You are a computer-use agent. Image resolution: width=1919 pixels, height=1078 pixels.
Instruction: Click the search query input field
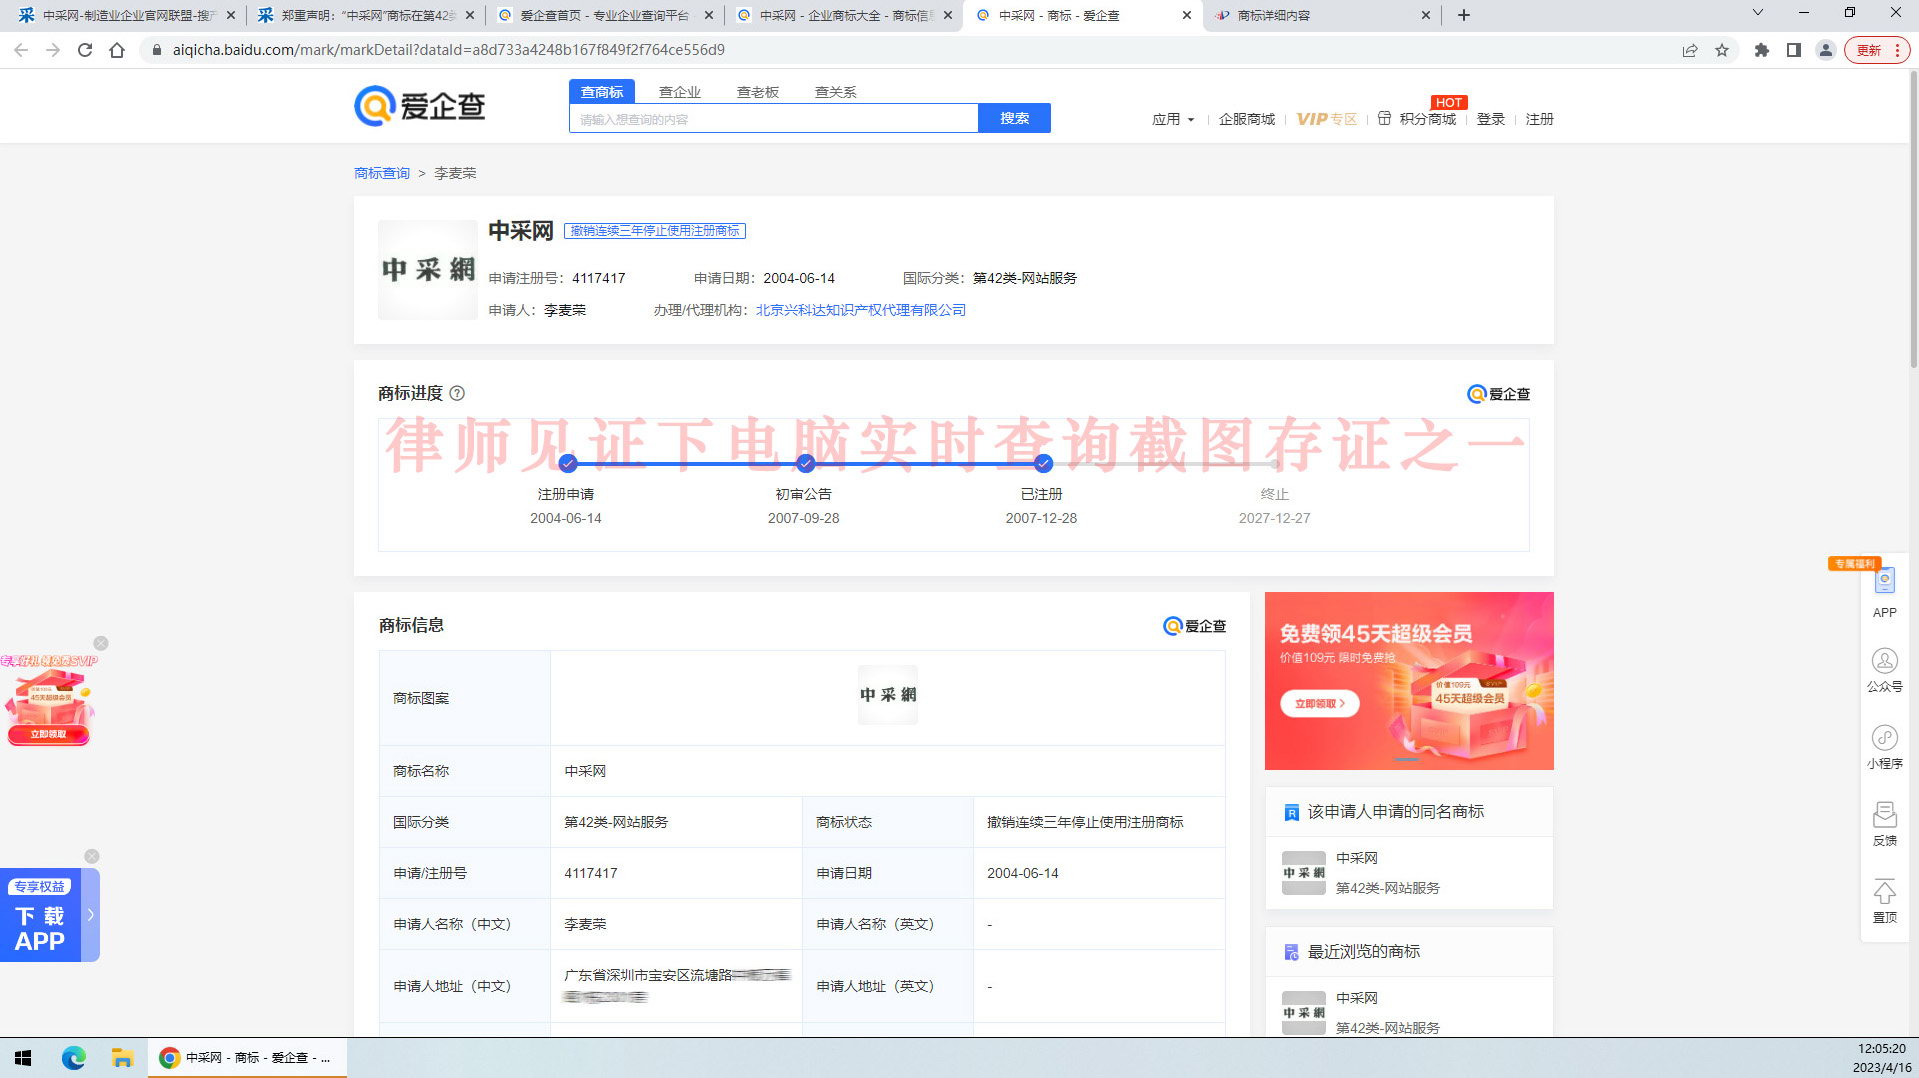pyautogui.click(x=773, y=119)
